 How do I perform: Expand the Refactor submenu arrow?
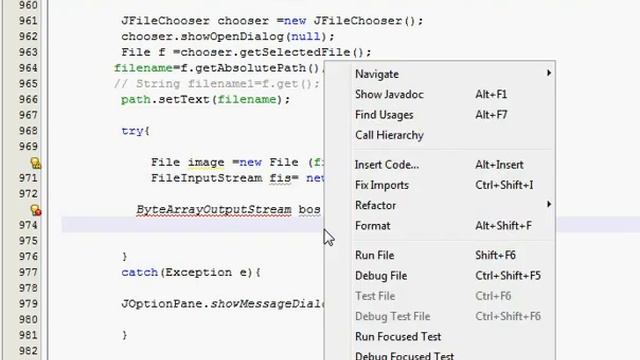point(549,204)
